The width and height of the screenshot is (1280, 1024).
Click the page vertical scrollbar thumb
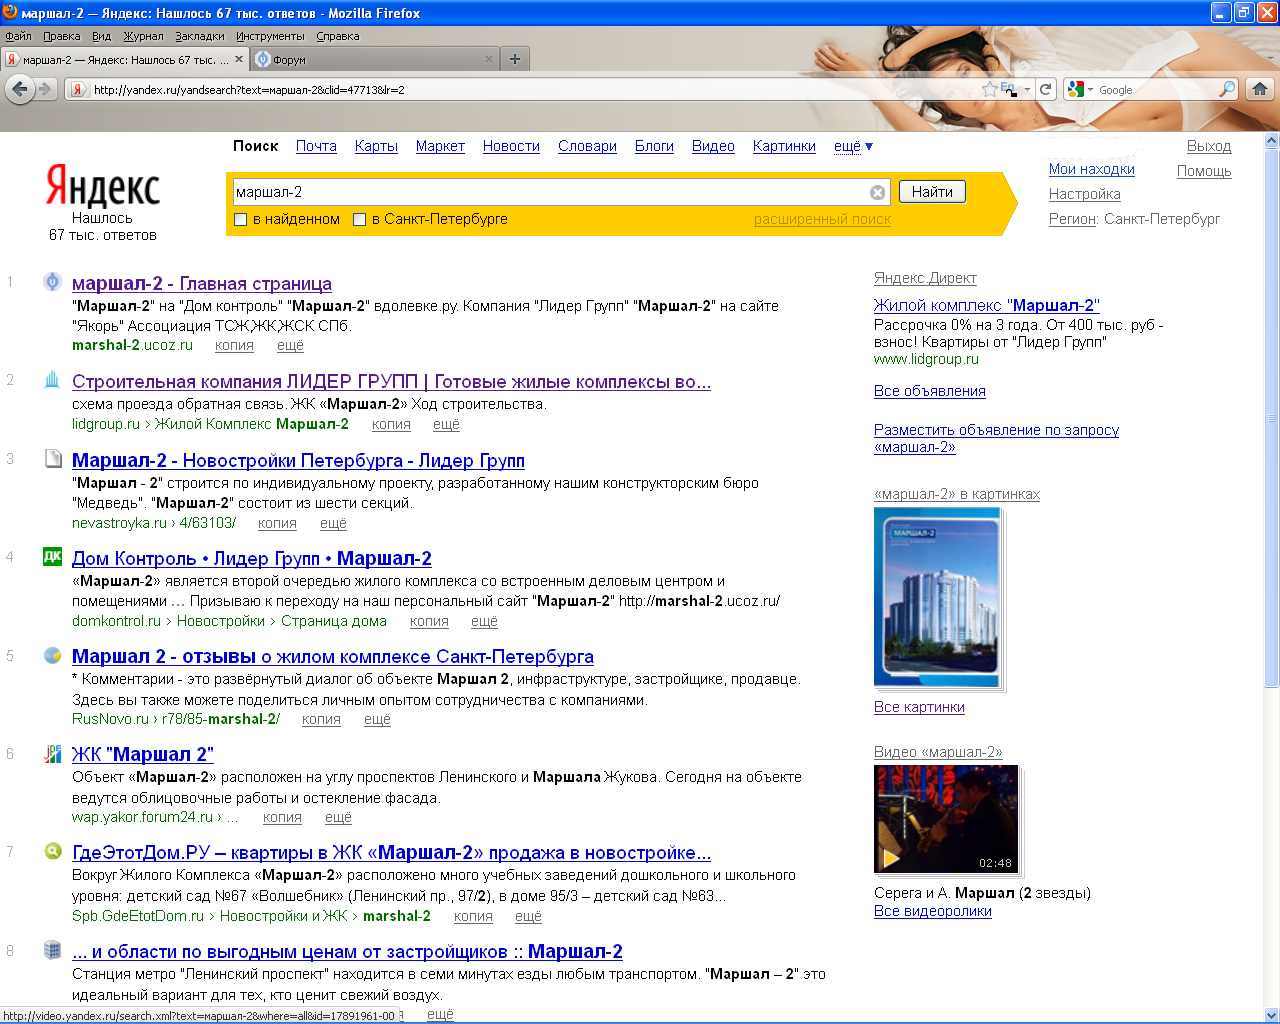1271,417
